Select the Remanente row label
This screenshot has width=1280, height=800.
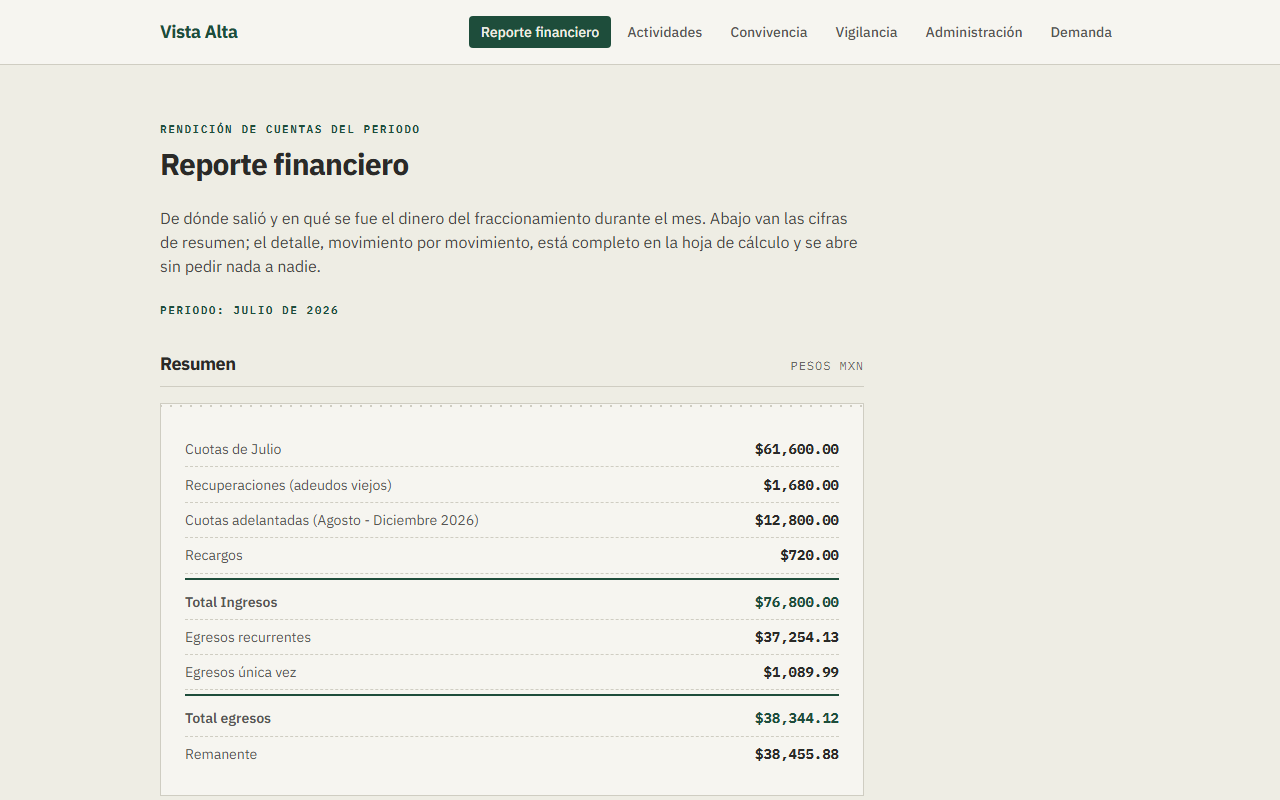[221, 754]
